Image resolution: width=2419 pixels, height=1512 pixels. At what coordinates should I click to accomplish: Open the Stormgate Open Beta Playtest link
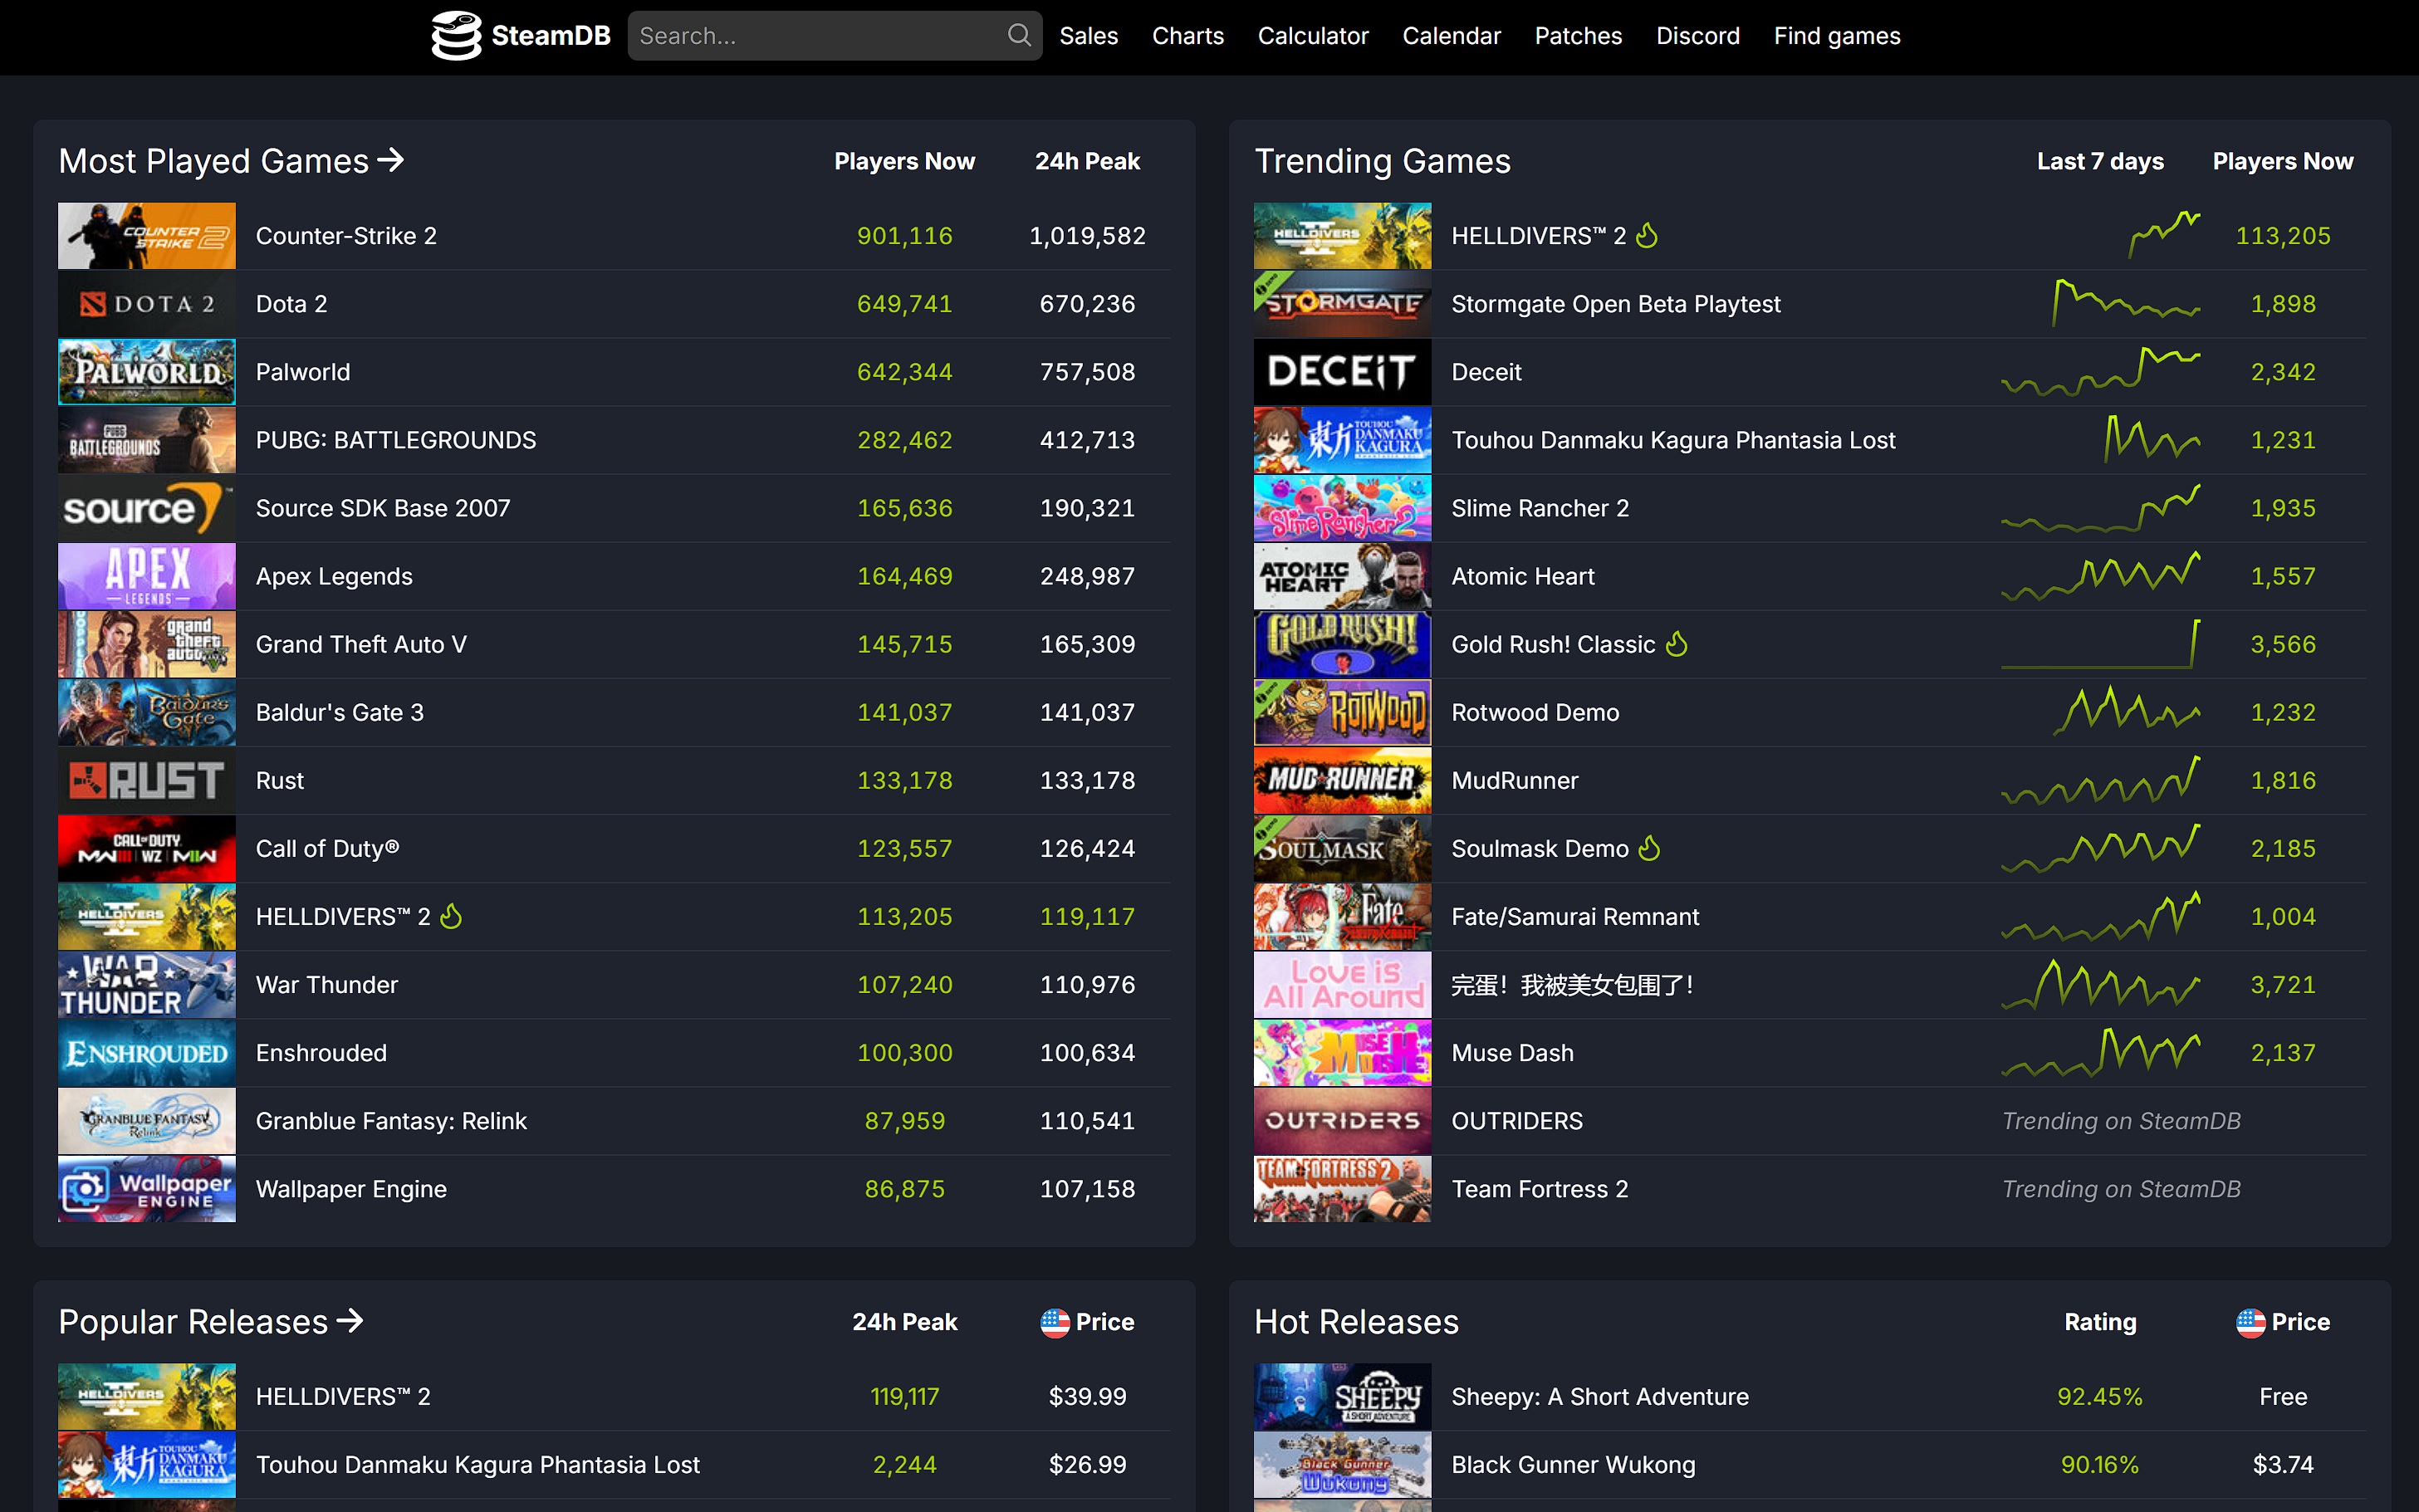click(1615, 304)
